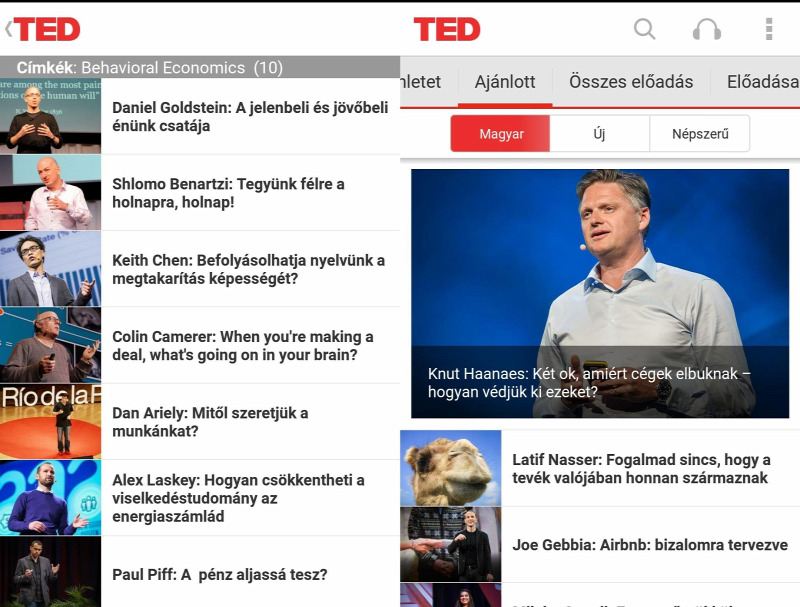The image size is (800, 607).
Task: Open the headphones audio icon
Action: click(x=707, y=29)
